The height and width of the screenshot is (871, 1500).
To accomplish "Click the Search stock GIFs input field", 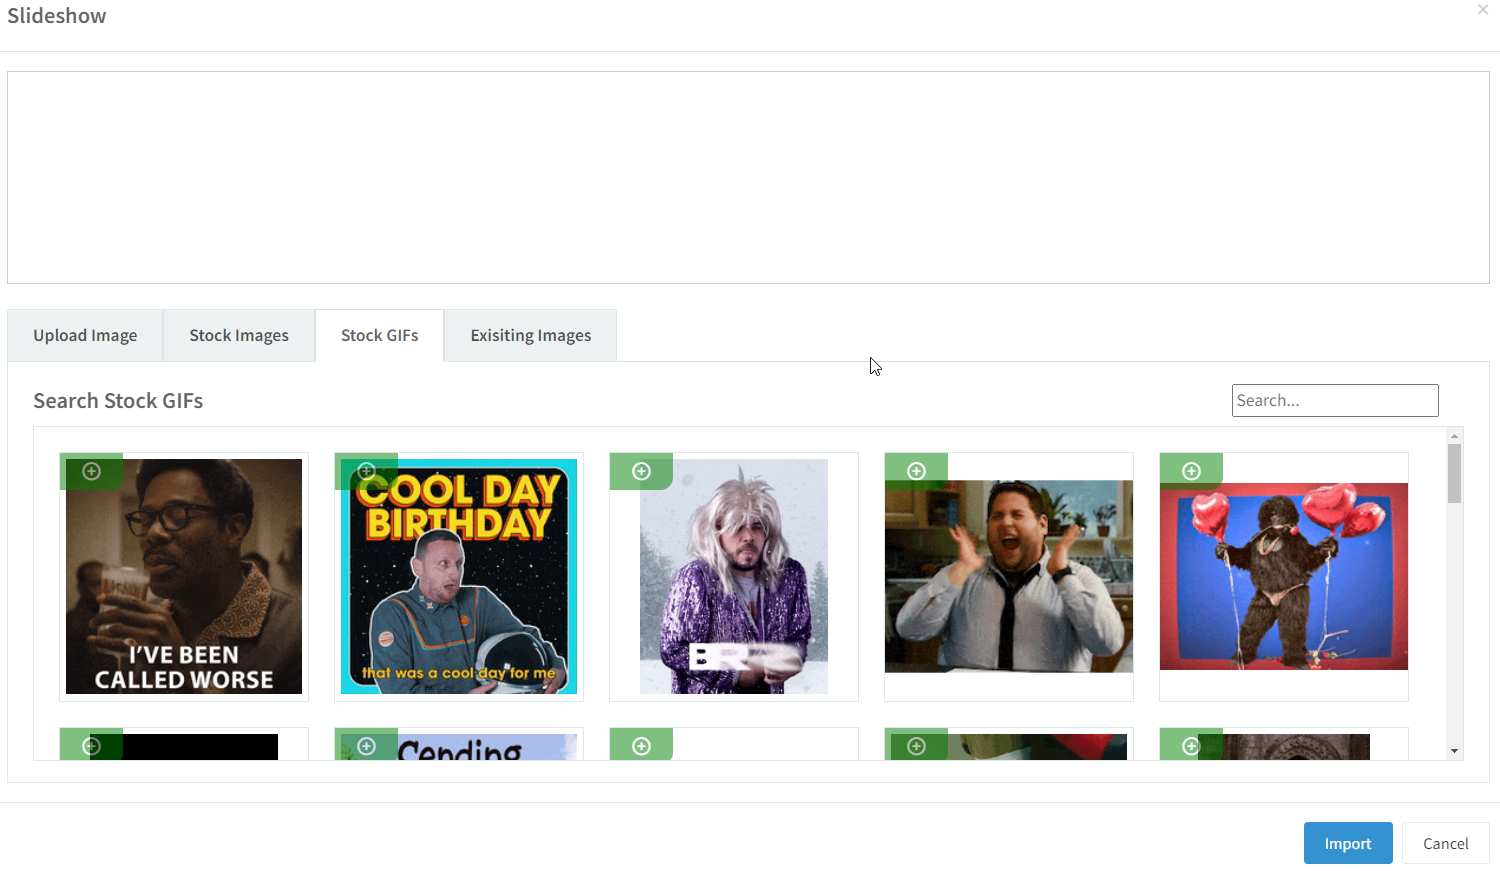I will pos(1335,400).
